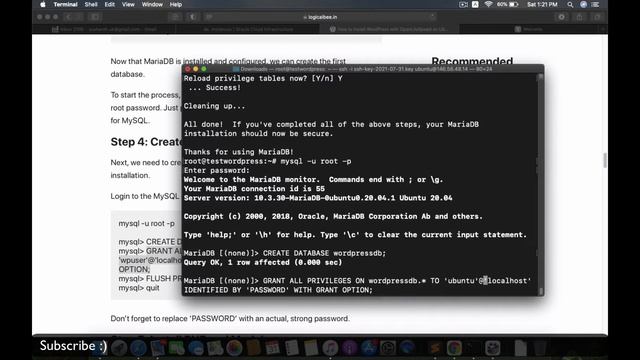Click the Terminal window scrollbar
The image size is (640, 360).
541,184
